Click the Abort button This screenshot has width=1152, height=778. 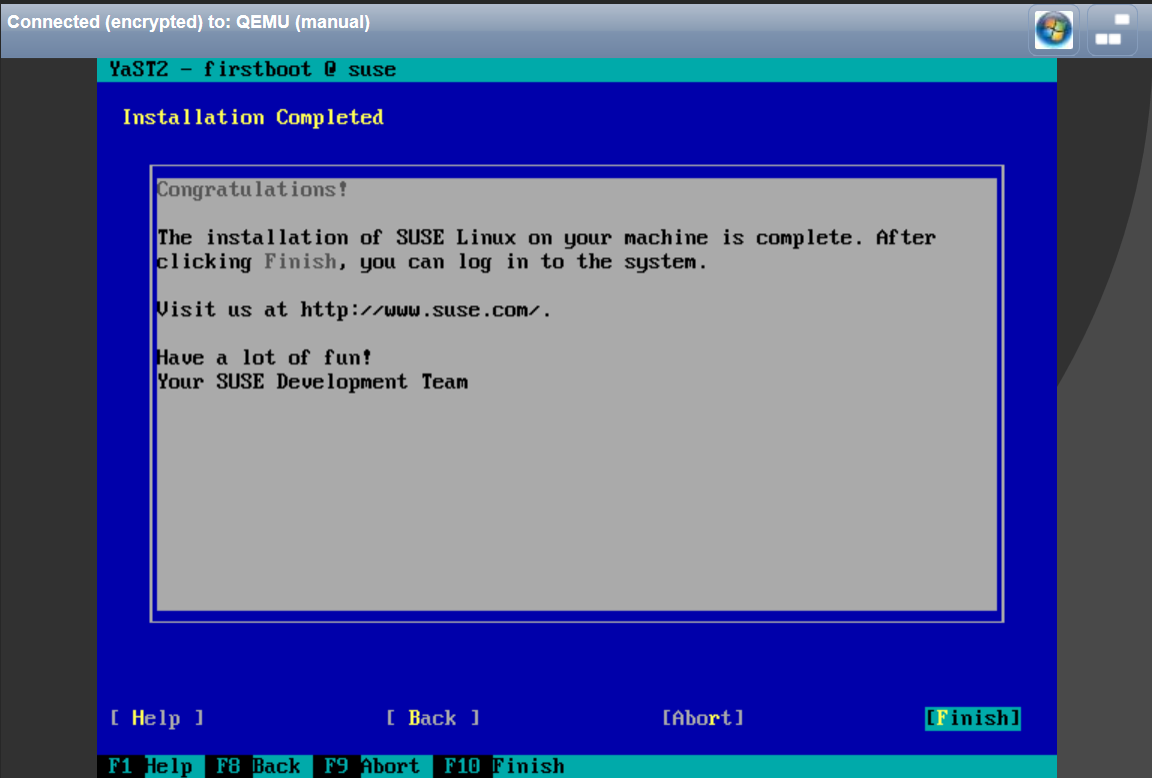click(x=703, y=718)
